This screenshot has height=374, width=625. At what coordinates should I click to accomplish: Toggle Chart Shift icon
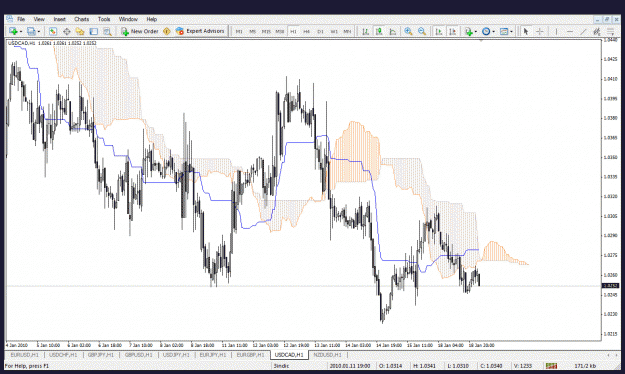tap(452, 31)
